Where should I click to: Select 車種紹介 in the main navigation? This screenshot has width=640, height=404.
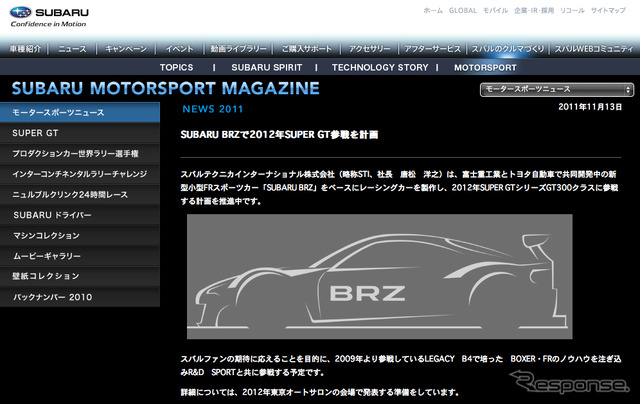25,49
